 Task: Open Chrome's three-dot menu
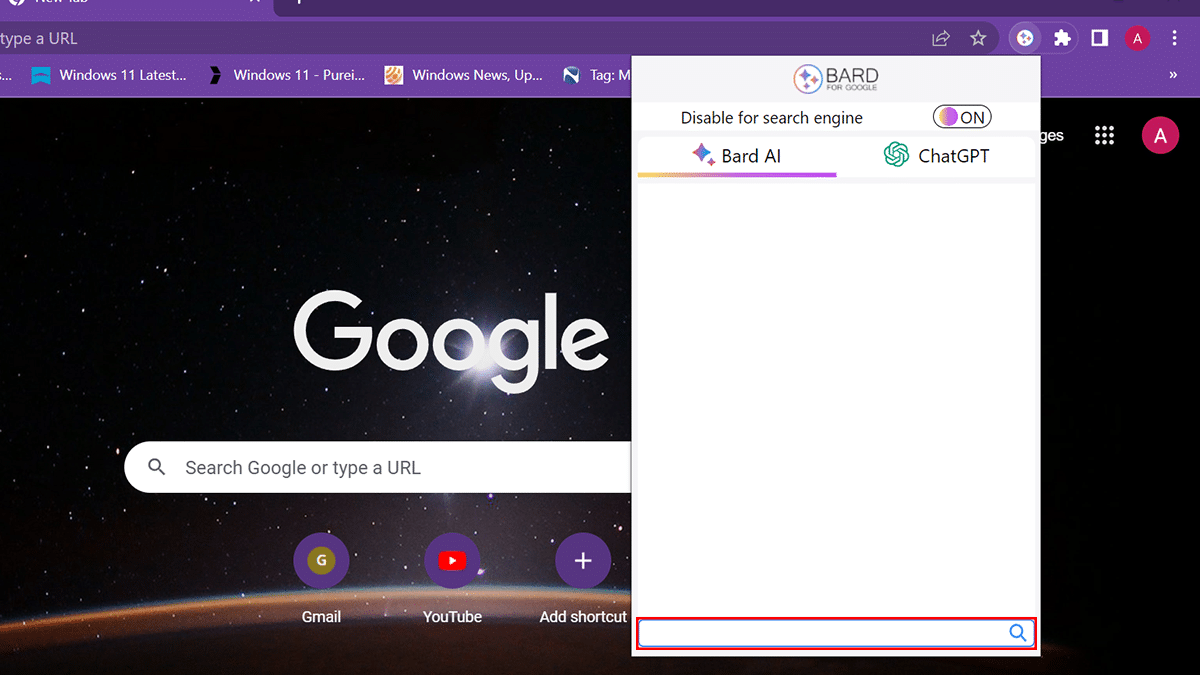(x=1174, y=38)
